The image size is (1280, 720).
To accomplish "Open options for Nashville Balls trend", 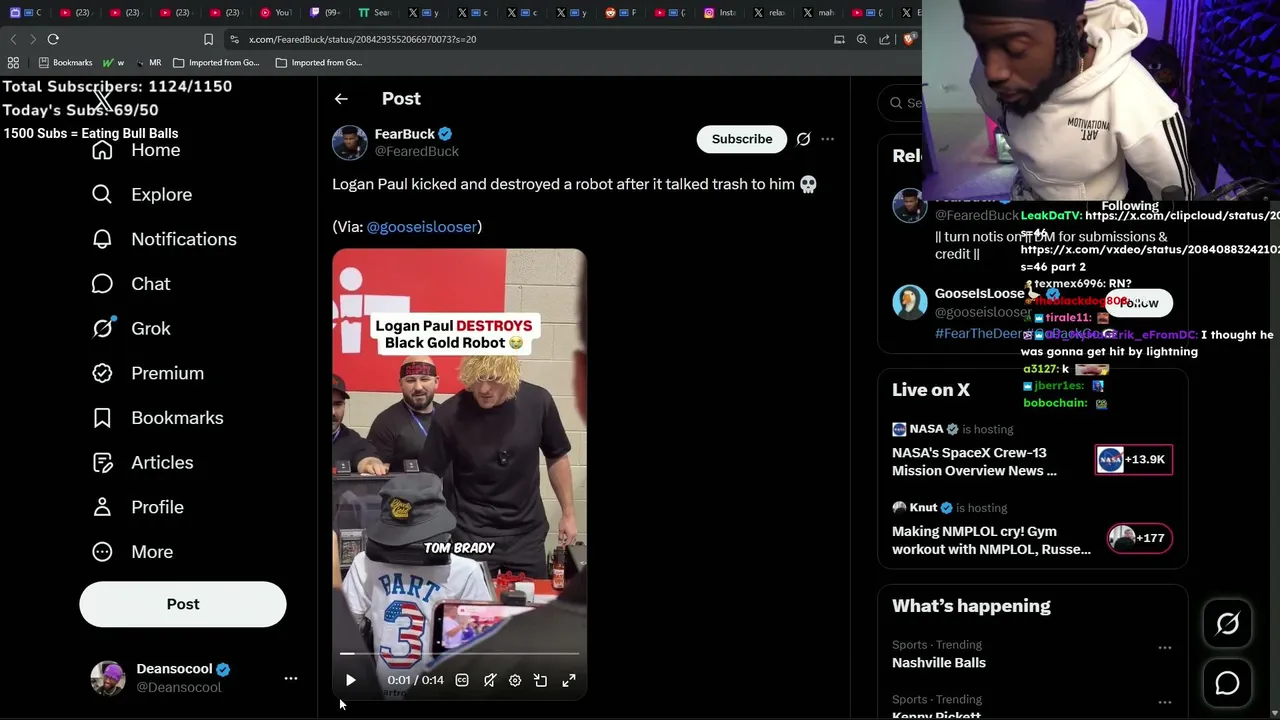I will click(1165, 648).
